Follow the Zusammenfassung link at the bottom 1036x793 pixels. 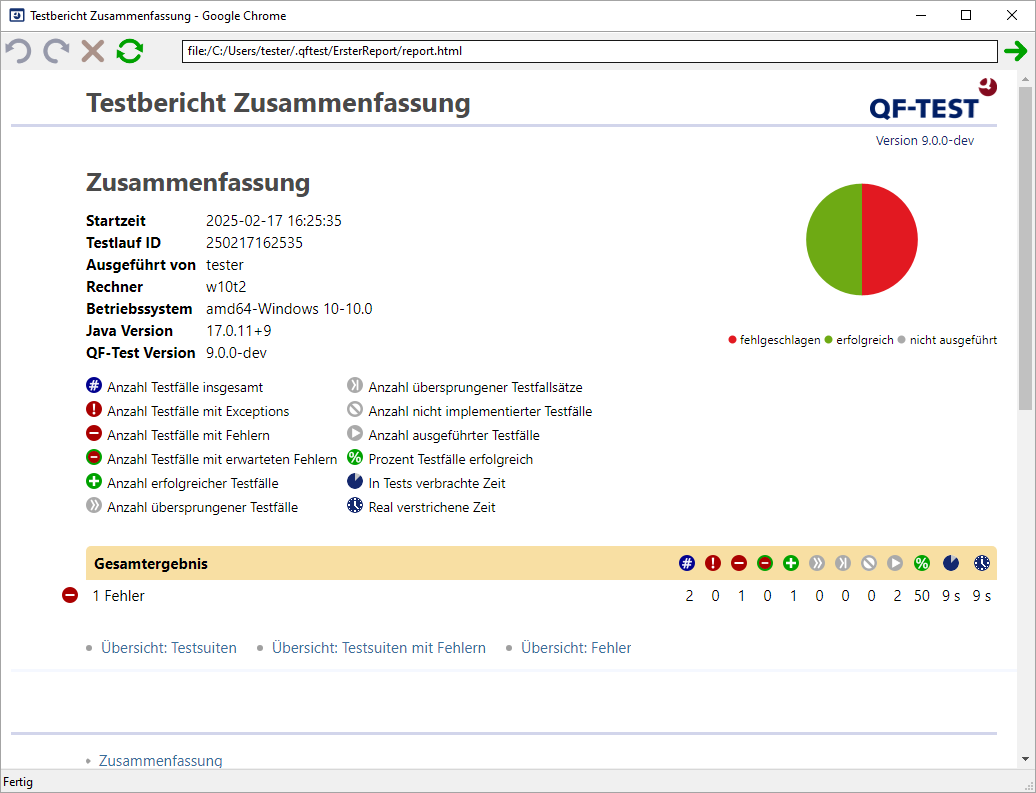coord(161,761)
